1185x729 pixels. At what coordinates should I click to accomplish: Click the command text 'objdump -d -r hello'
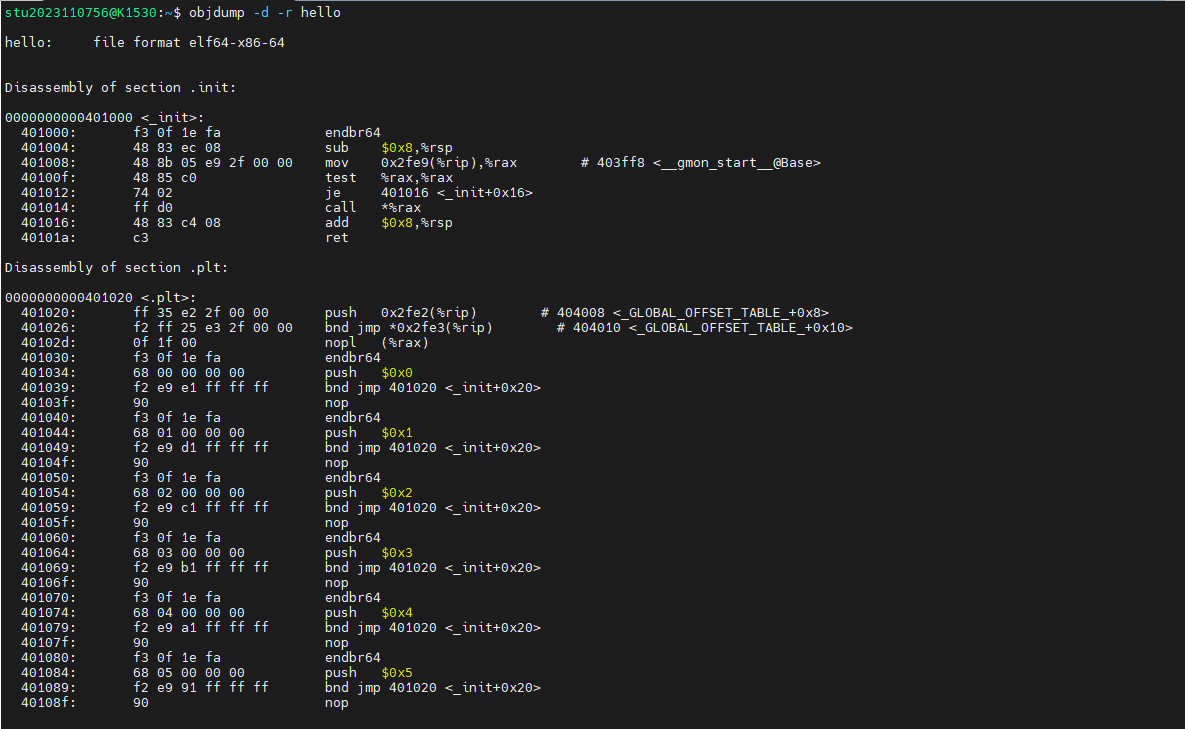[265, 13]
